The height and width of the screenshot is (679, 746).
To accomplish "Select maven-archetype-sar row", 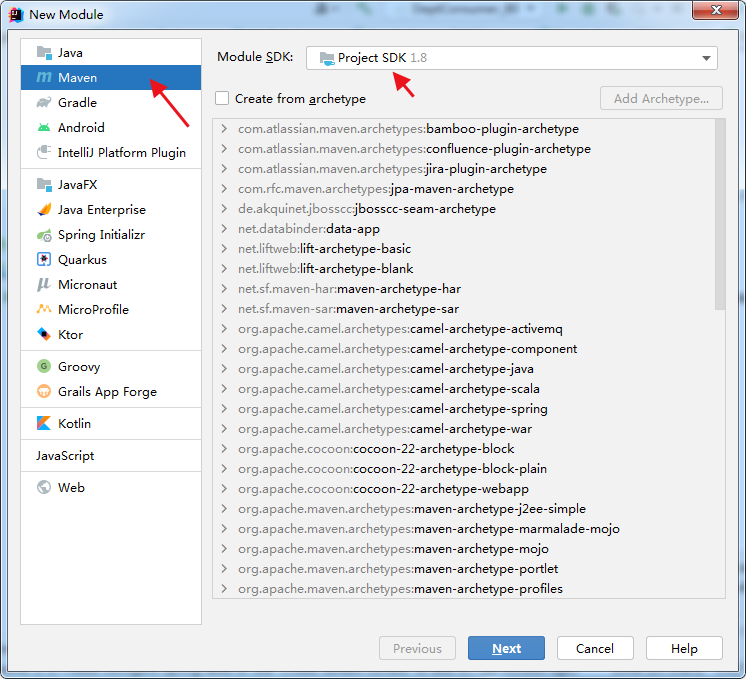I will [x=464, y=309].
